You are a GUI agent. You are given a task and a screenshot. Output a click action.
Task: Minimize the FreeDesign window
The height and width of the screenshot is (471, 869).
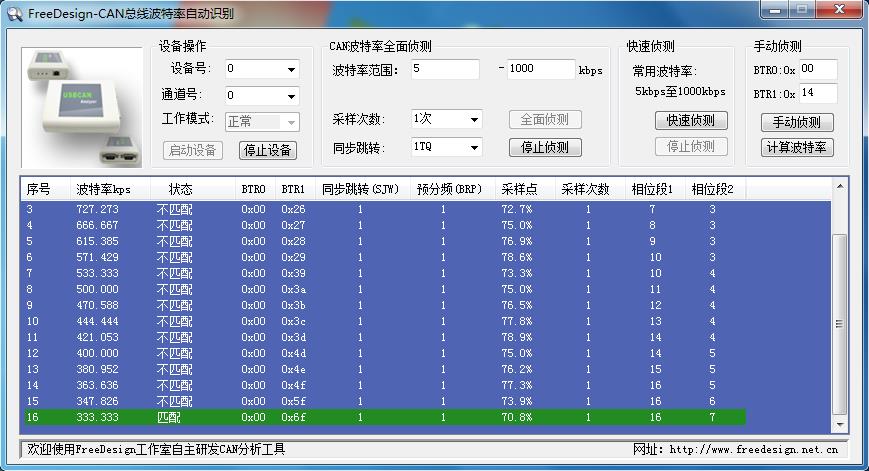pyautogui.click(x=775, y=10)
